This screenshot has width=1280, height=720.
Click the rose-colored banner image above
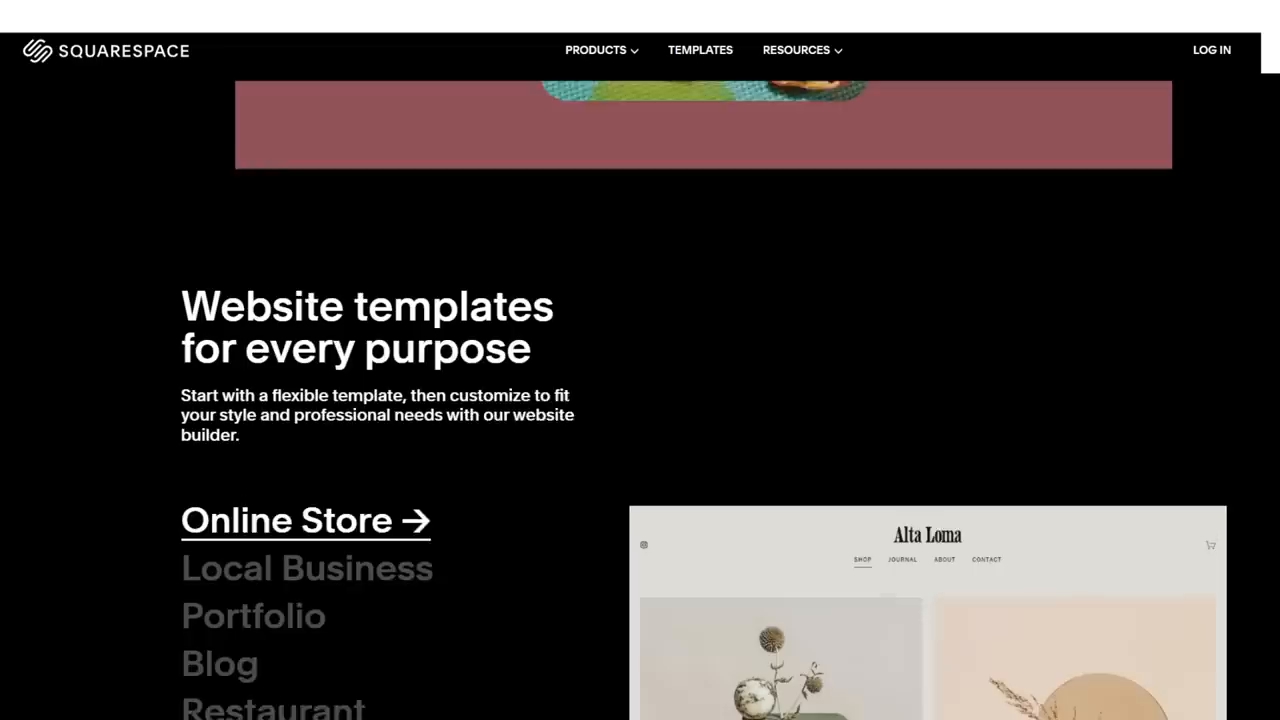point(703,125)
